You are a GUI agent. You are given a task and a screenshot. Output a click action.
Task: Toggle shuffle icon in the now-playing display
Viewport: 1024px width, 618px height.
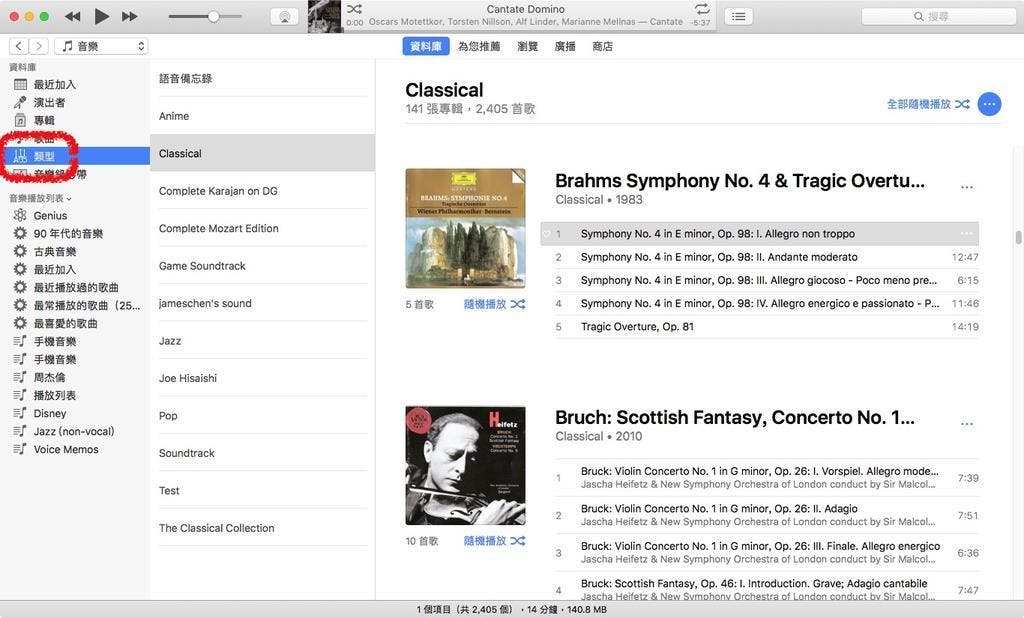(354, 8)
